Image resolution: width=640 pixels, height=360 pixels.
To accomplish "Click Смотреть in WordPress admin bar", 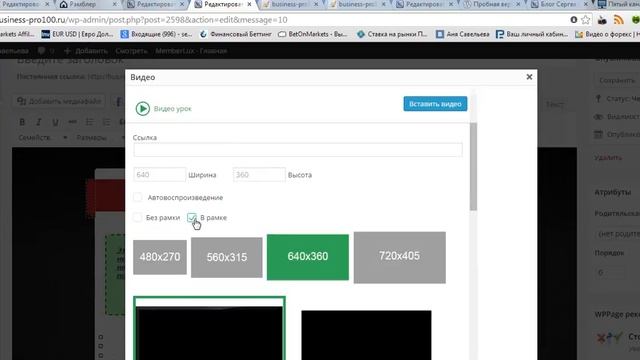I will pyautogui.click(x=131, y=51).
